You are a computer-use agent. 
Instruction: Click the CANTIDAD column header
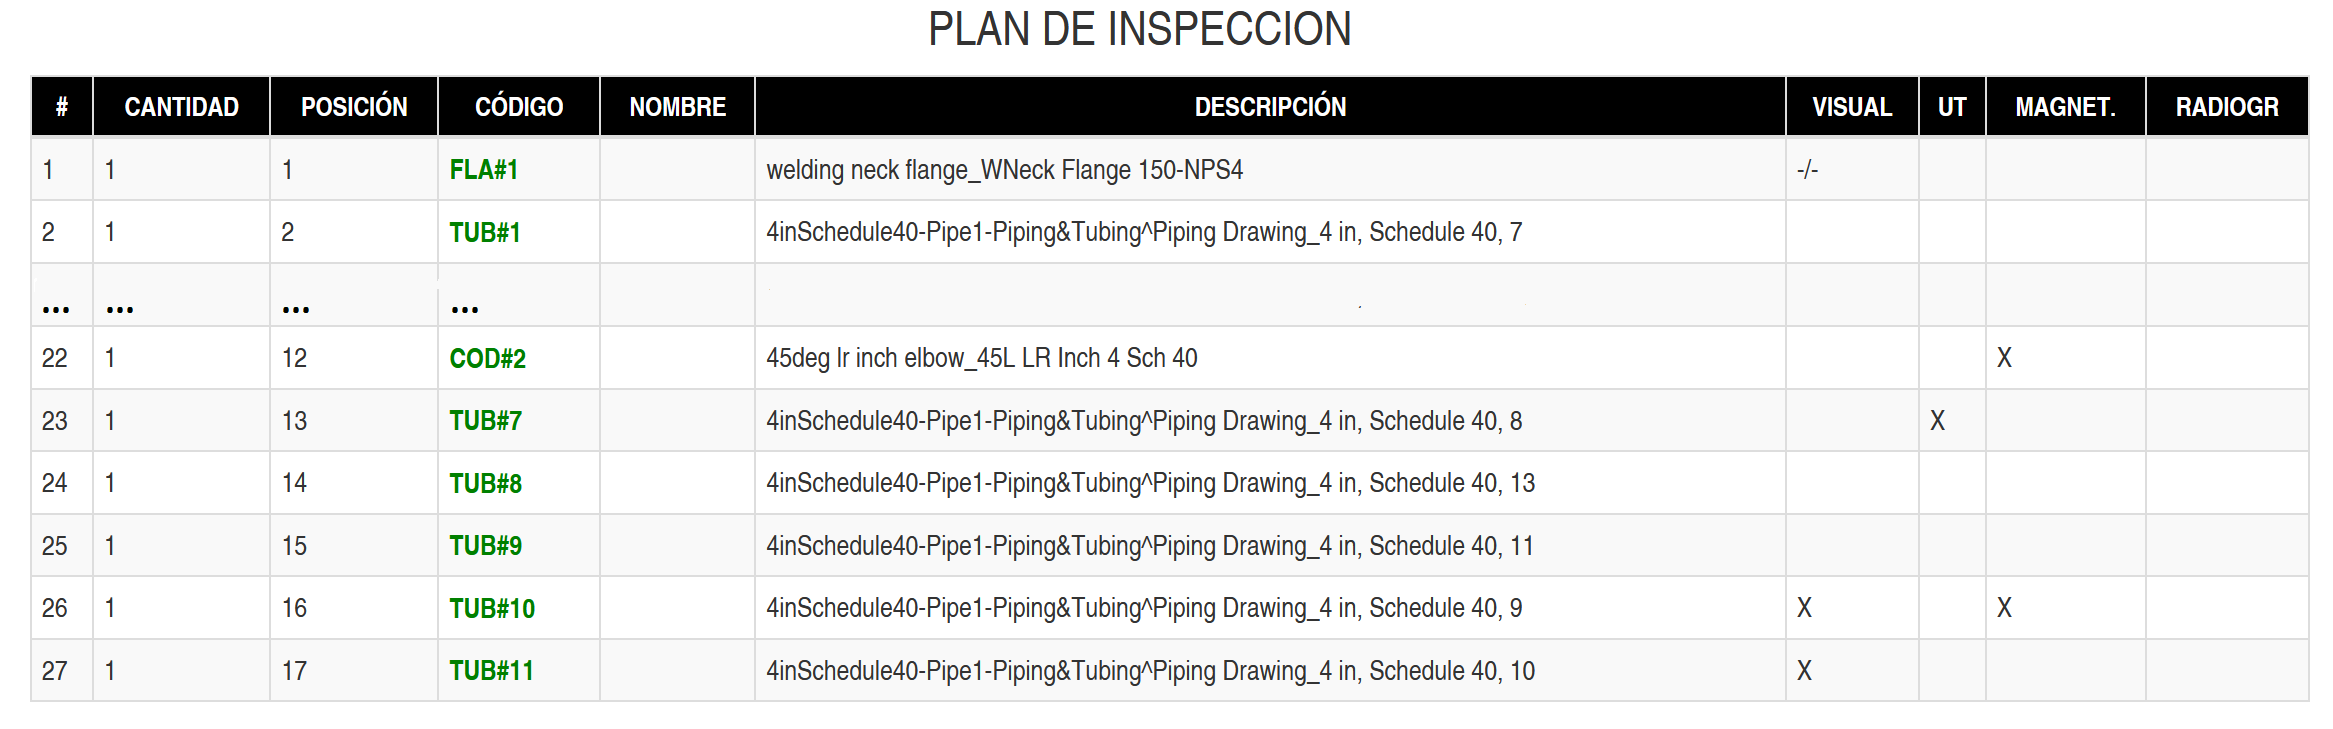181,107
